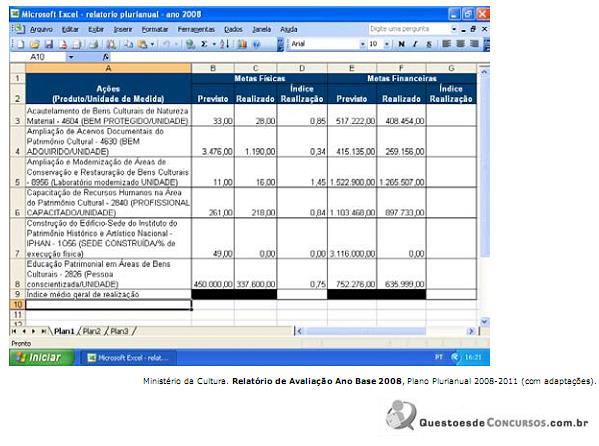This screenshot has height=446, width=599.
Task: Open Excel Help question mark icon
Action: (x=256, y=44)
